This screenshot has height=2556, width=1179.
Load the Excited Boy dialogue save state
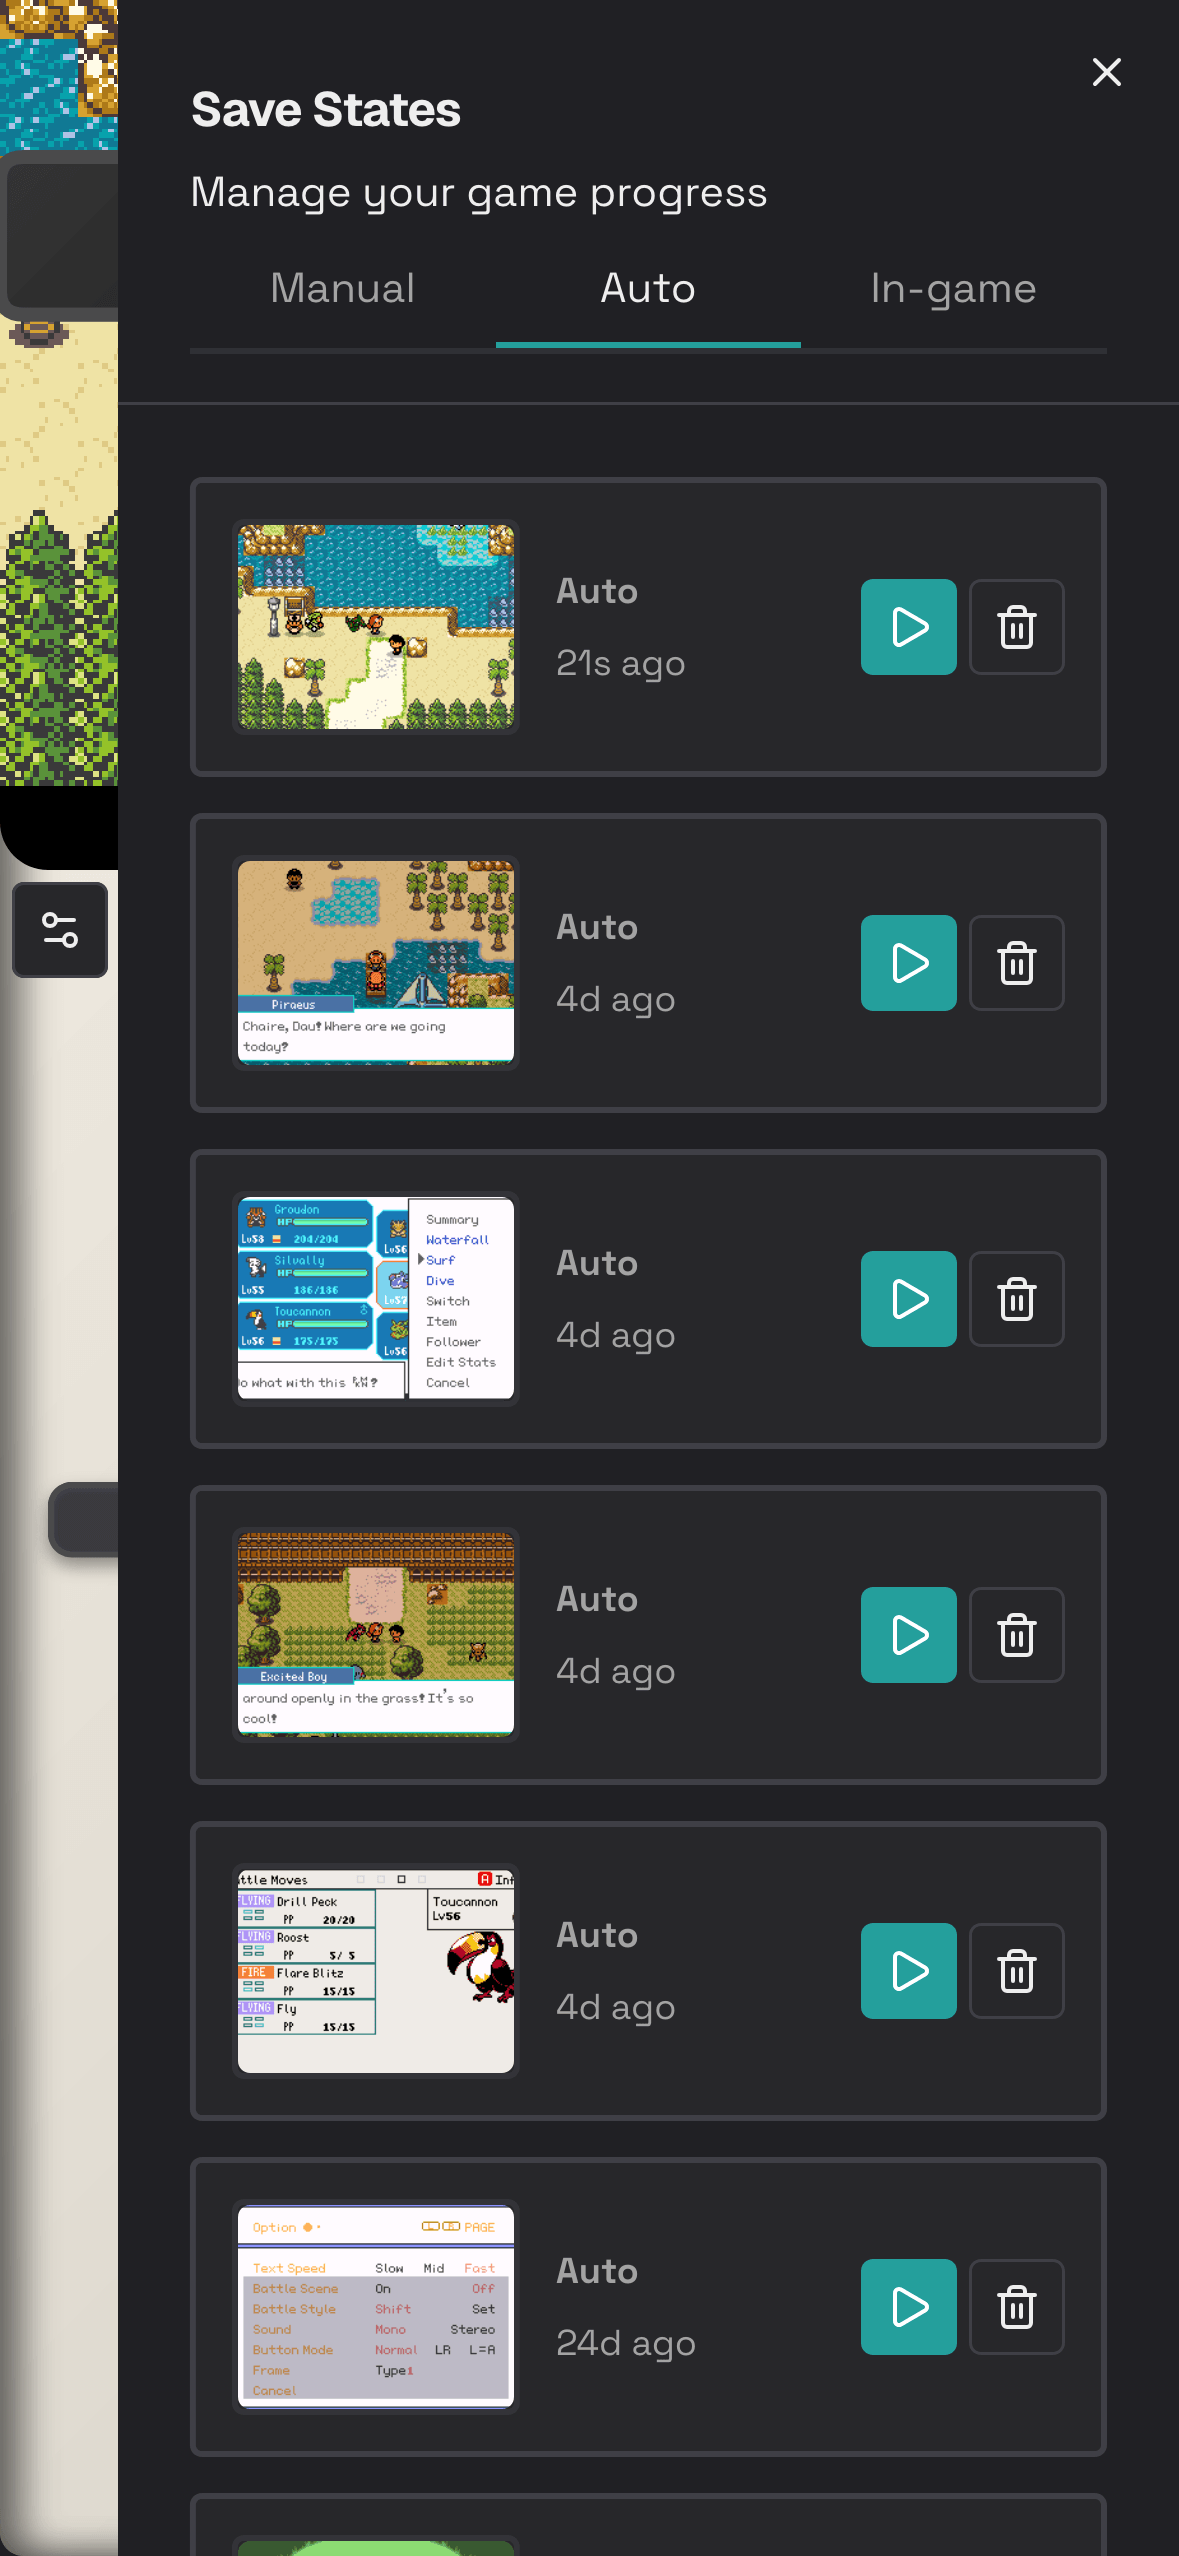tap(908, 1635)
